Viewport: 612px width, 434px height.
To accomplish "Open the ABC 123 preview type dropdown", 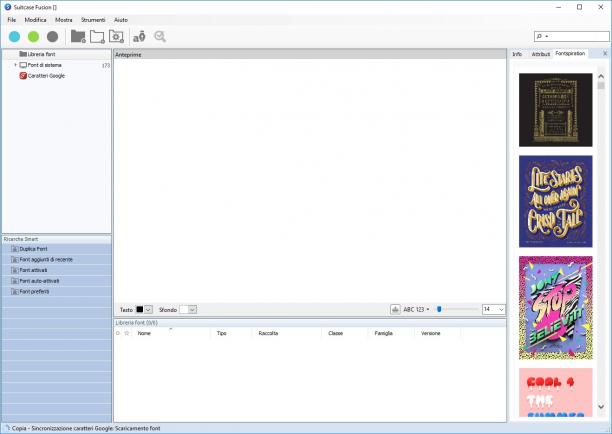I will coord(416,309).
